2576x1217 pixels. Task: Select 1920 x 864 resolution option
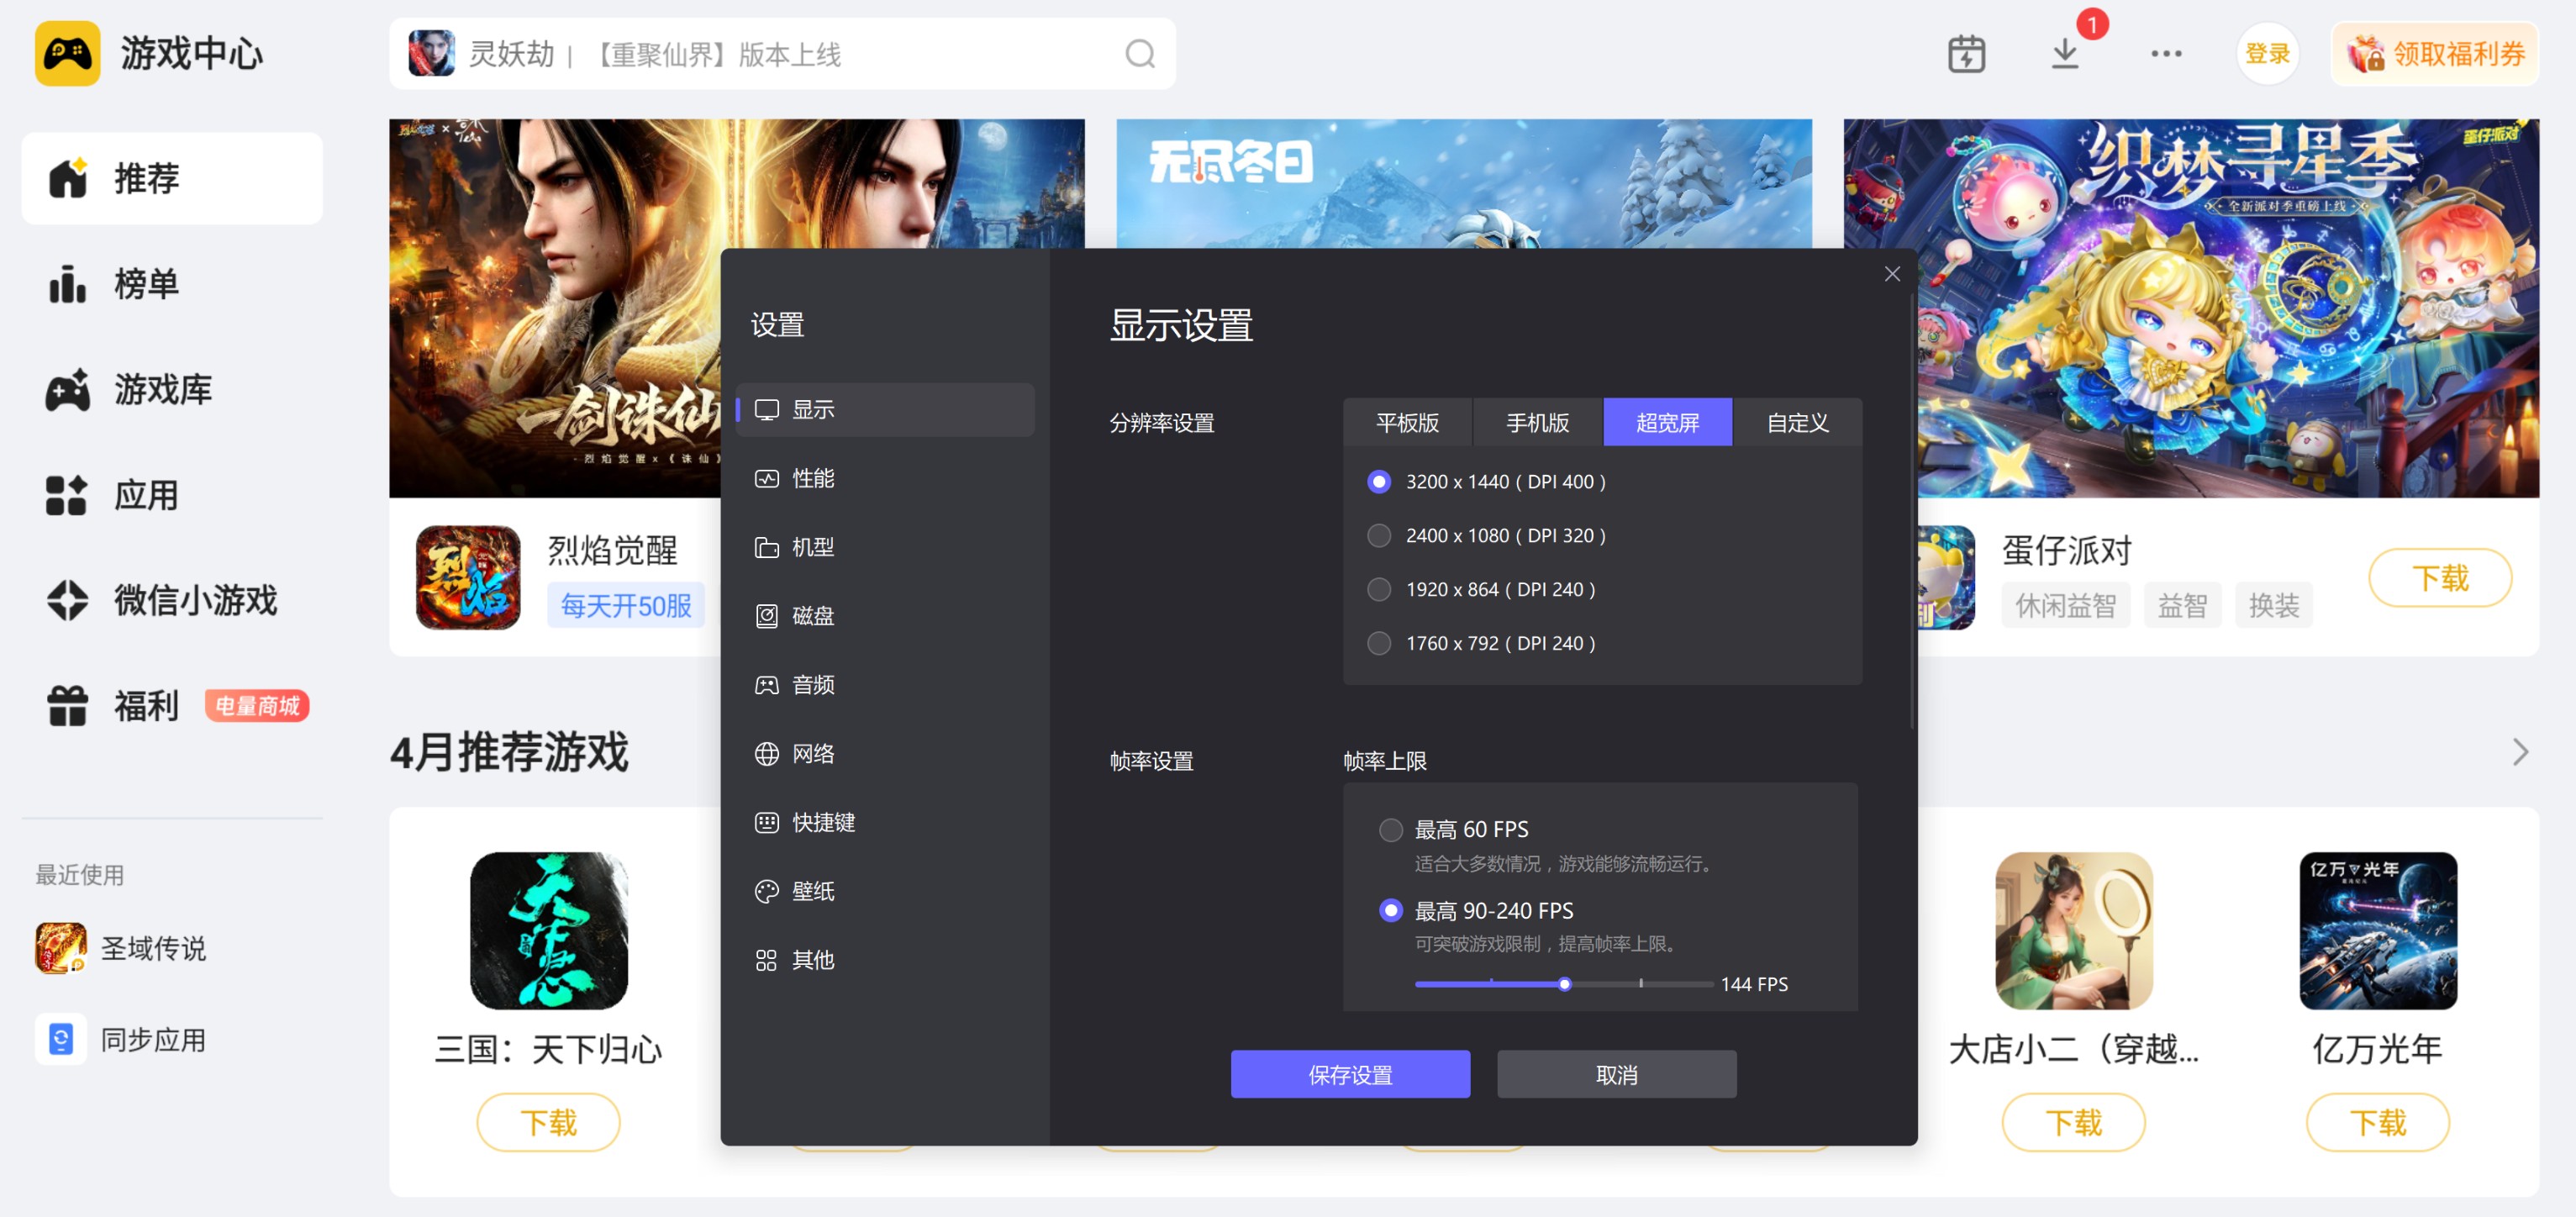point(1379,590)
